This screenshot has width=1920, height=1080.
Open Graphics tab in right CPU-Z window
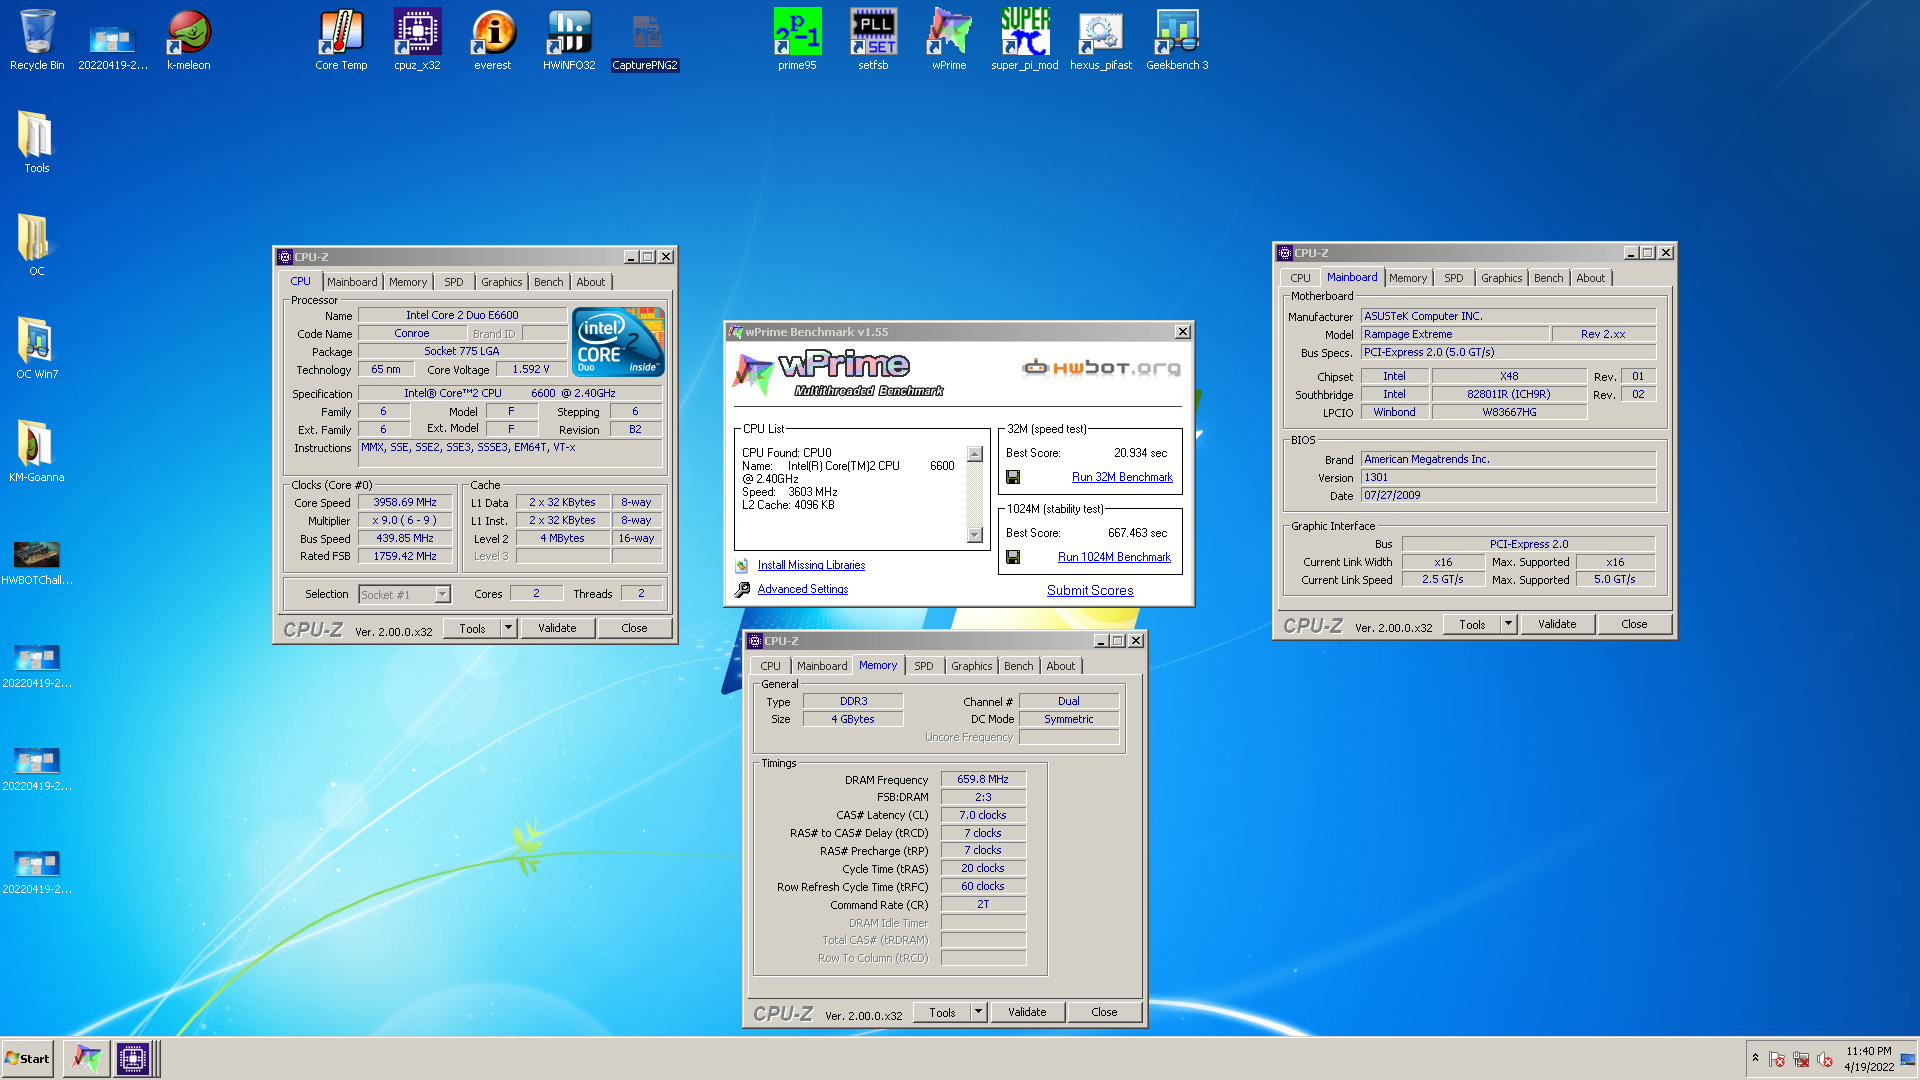[1501, 278]
